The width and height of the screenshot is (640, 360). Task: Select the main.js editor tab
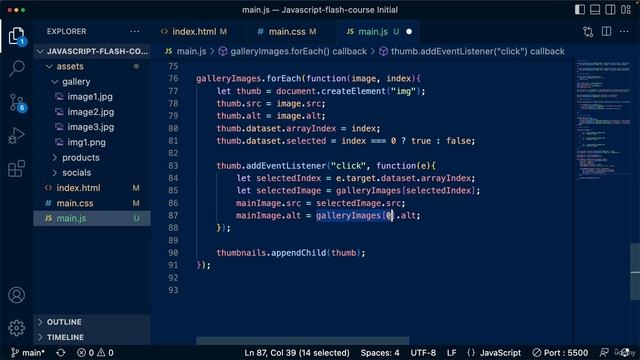372,31
